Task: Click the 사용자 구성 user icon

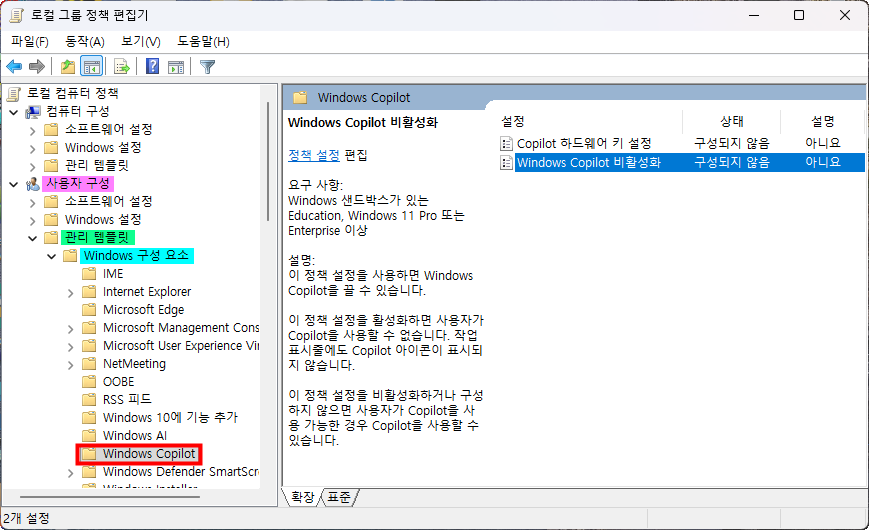Action: click(33, 184)
